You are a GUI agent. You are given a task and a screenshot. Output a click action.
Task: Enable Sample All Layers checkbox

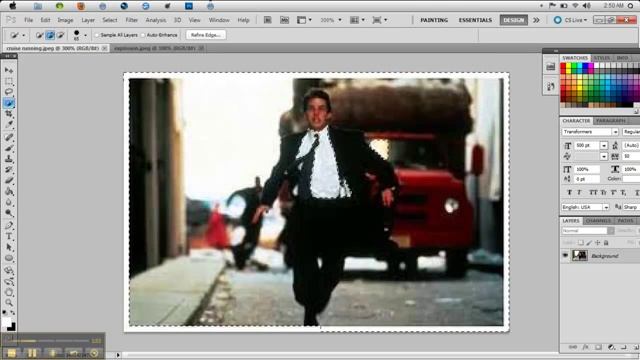coord(97,36)
